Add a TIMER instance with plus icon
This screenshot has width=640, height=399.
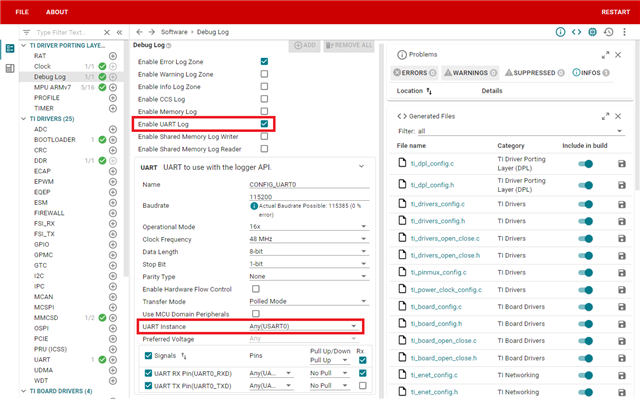point(113,109)
